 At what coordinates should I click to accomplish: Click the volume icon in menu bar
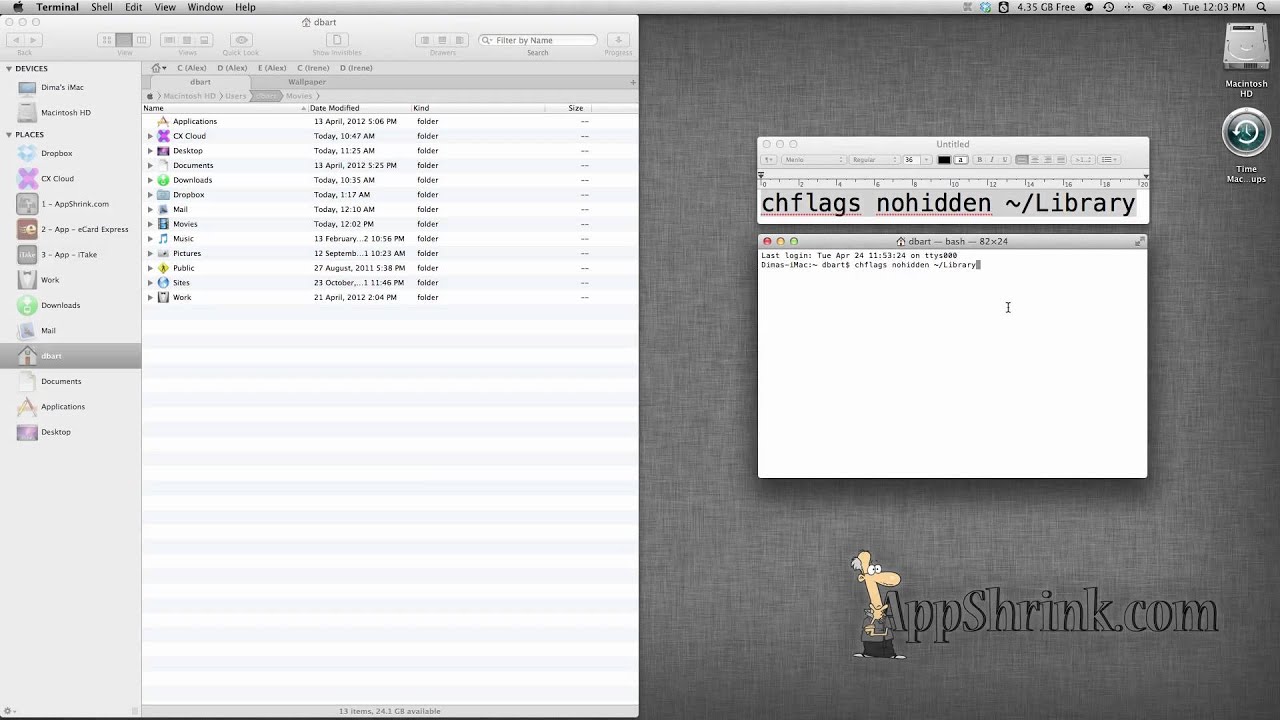tap(1168, 7)
